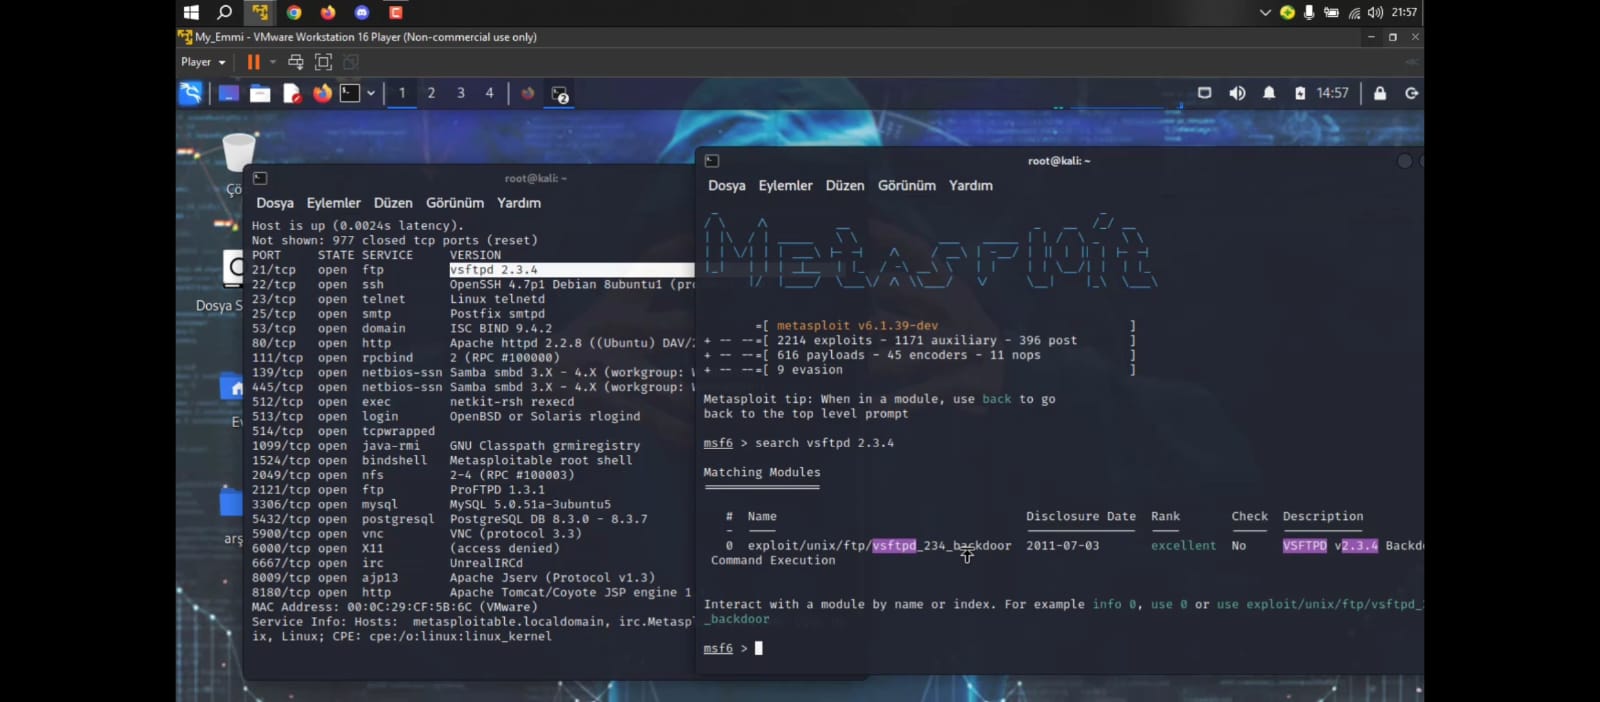Screen dimensions: 1600x702
Task: Click the Windows clock showing 21:57
Action: tap(1404, 12)
